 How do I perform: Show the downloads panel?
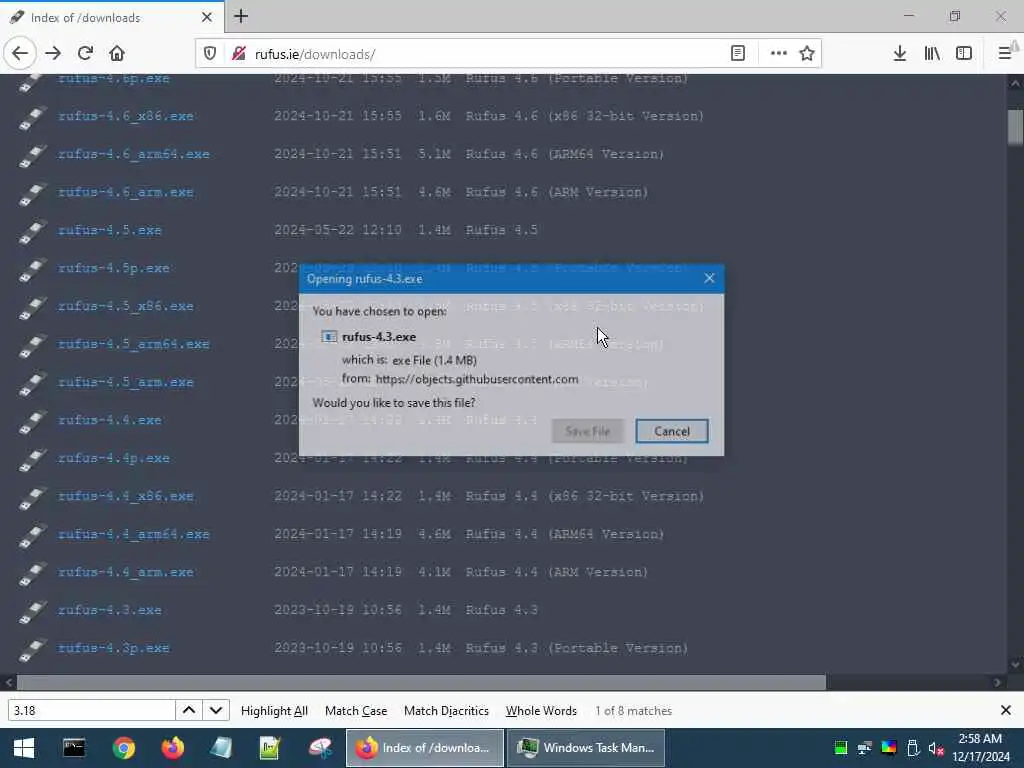coord(900,54)
